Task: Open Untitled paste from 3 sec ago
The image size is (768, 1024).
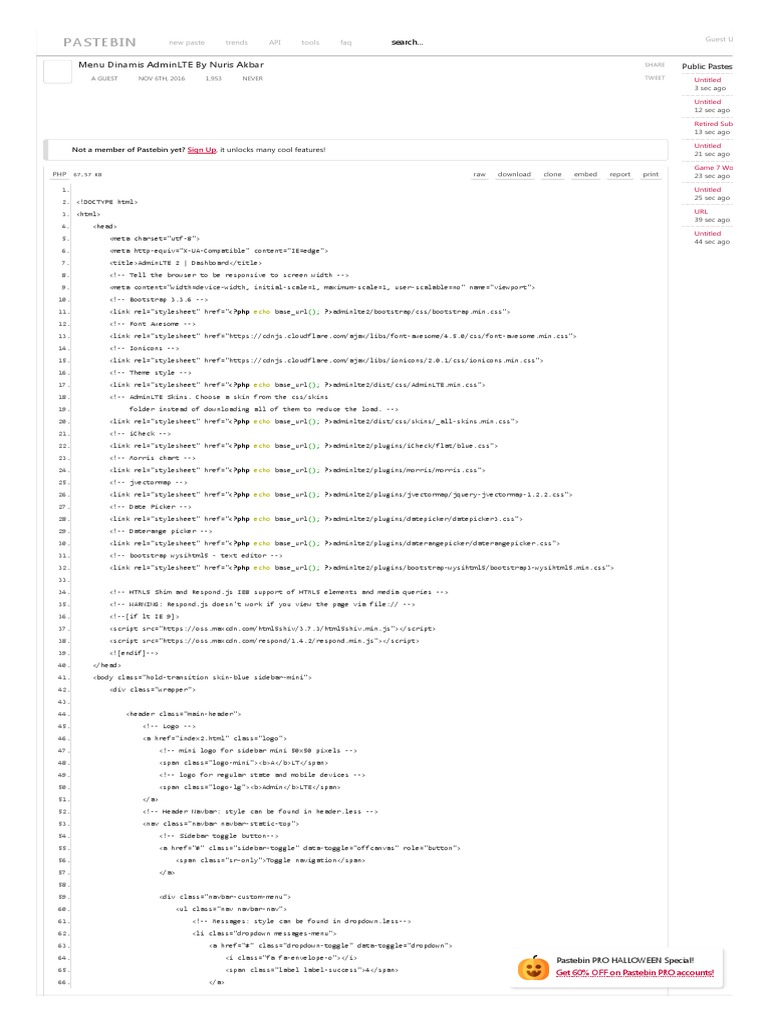Action: (707, 80)
